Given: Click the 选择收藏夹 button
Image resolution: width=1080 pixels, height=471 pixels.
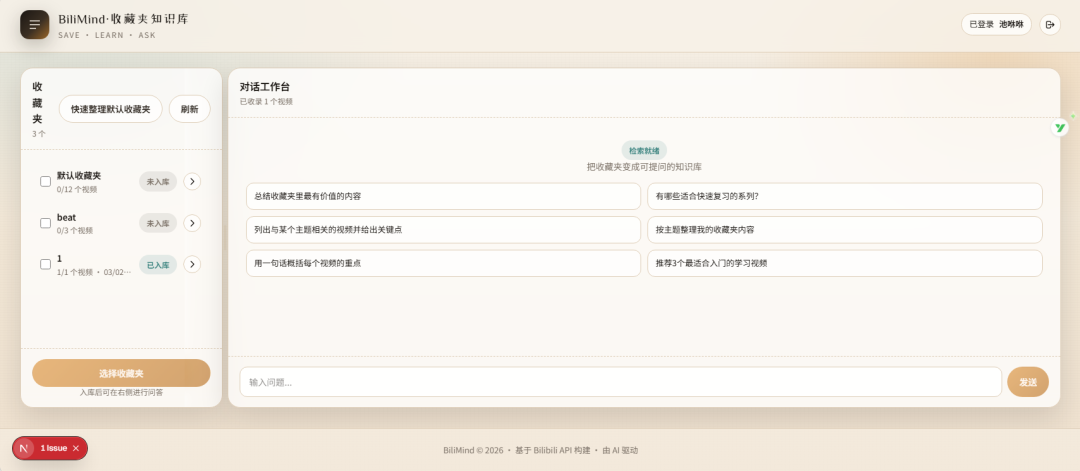Looking at the screenshot, I should click(x=121, y=373).
